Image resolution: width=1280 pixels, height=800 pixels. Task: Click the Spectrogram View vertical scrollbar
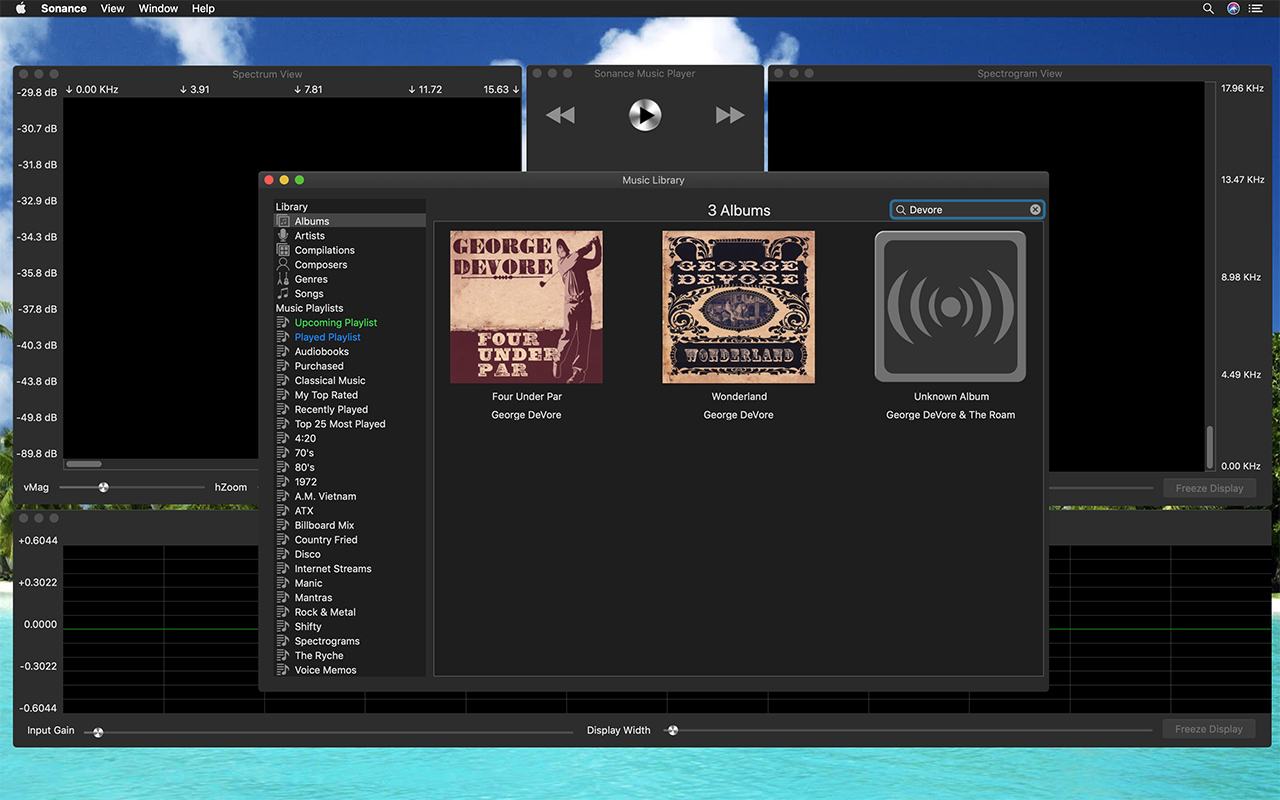click(1210, 446)
